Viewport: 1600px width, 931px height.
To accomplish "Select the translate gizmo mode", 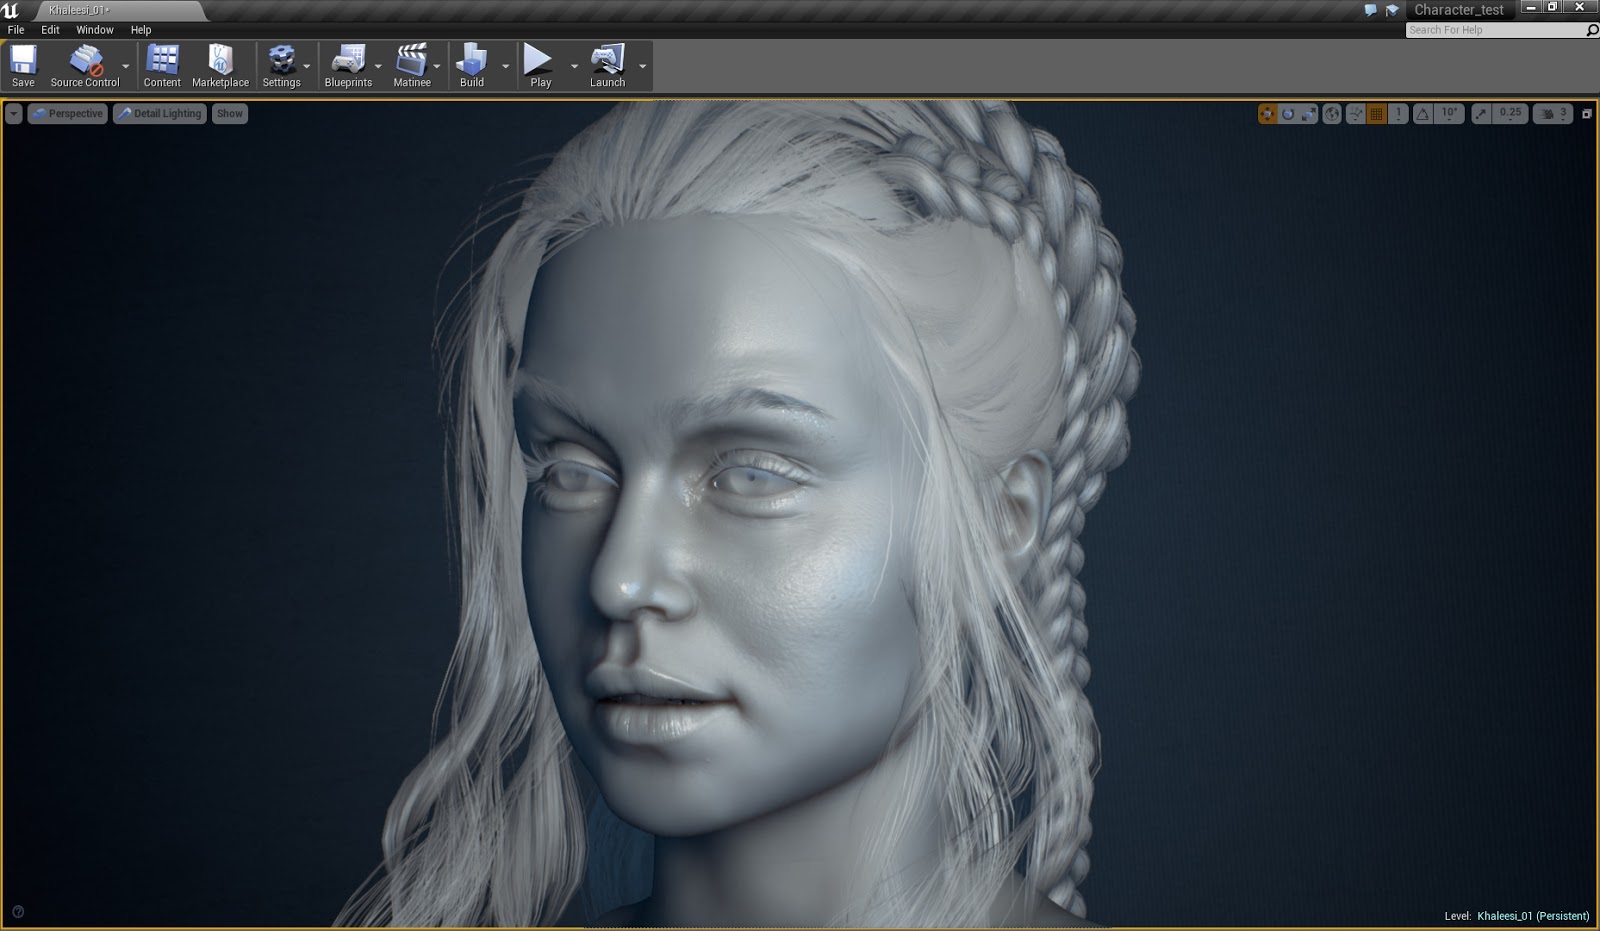I will (x=1267, y=114).
